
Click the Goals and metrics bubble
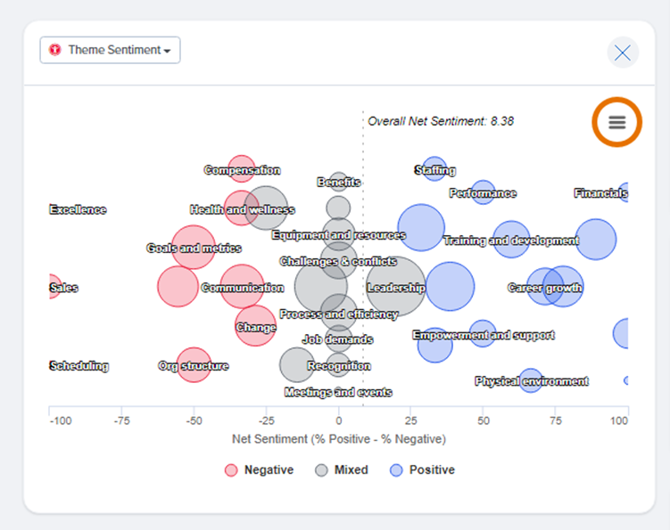(193, 248)
